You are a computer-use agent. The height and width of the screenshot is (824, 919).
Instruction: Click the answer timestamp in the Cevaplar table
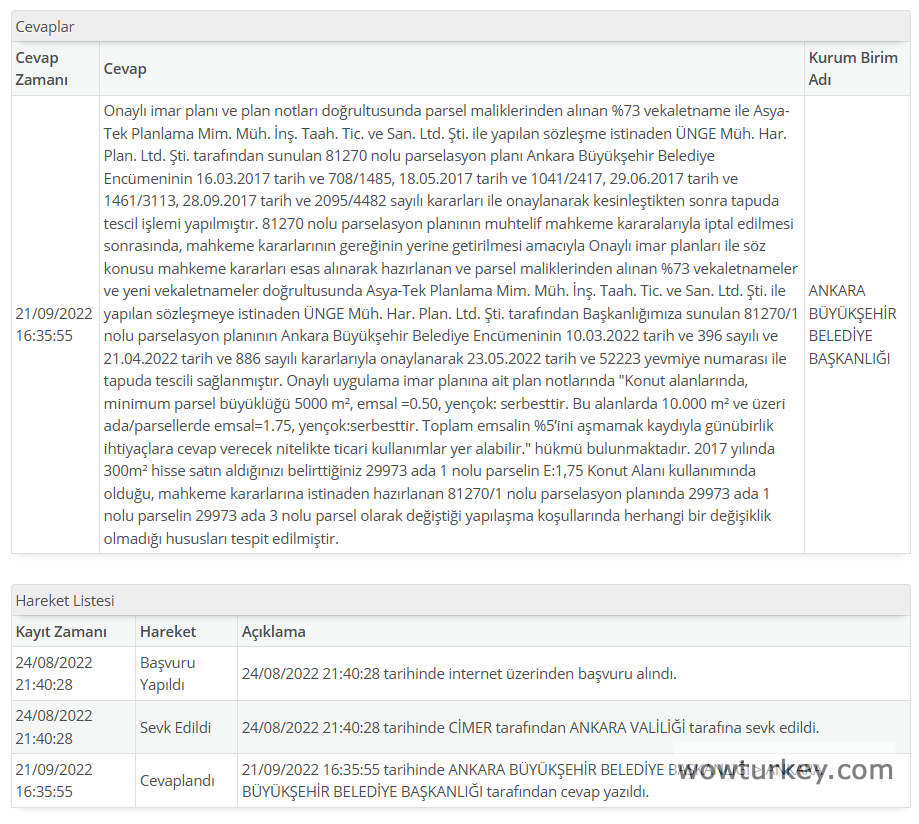54,325
